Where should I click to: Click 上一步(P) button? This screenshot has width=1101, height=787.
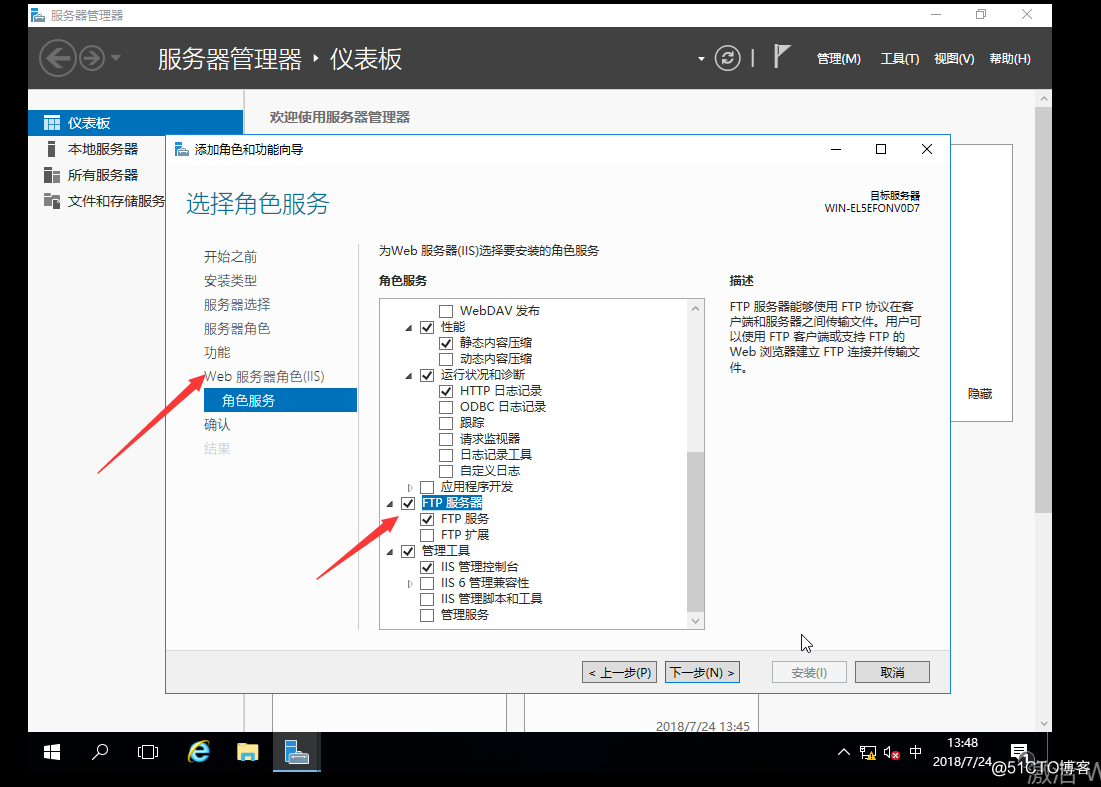click(619, 673)
